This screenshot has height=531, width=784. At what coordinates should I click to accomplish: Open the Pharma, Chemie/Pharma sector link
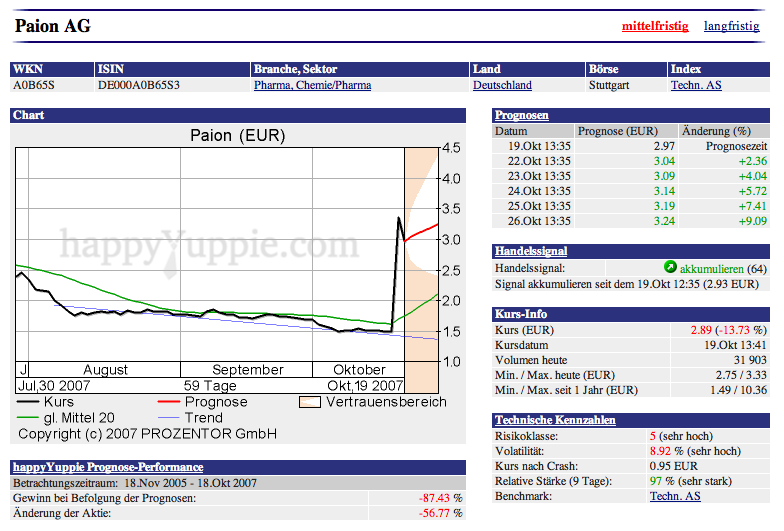click(312, 86)
